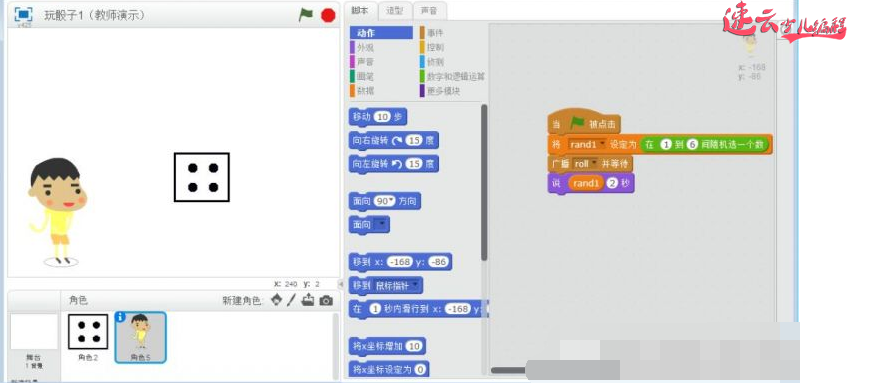The height and width of the screenshot is (383, 878).
Task: Choose a new sprite from the library
Action: pos(276,301)
